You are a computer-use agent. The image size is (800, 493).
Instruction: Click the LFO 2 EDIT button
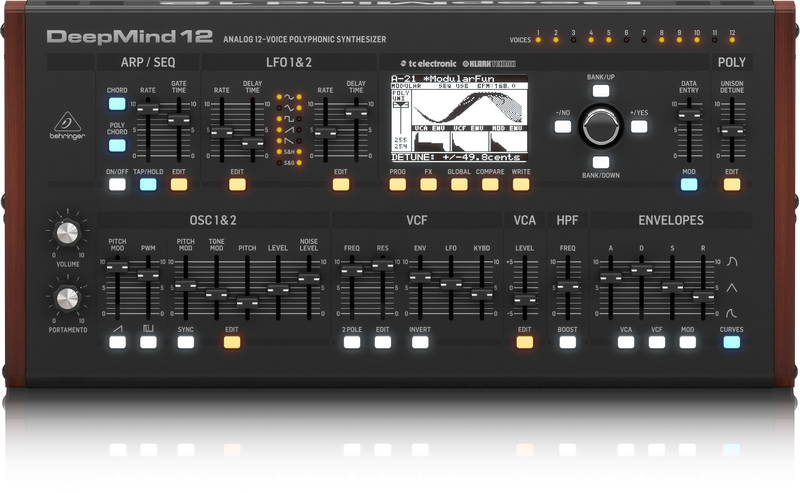pos(341,184)
